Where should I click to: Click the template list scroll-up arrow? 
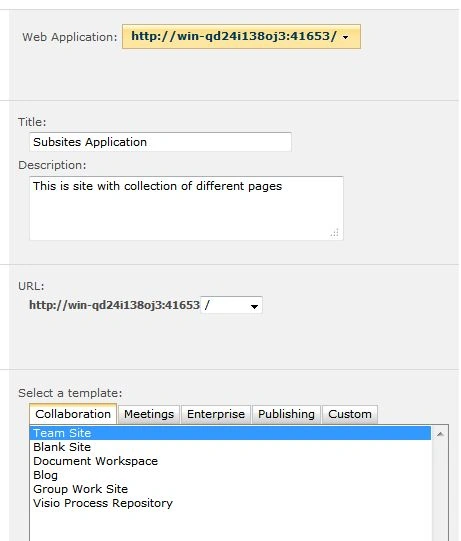tap(440, 434)
